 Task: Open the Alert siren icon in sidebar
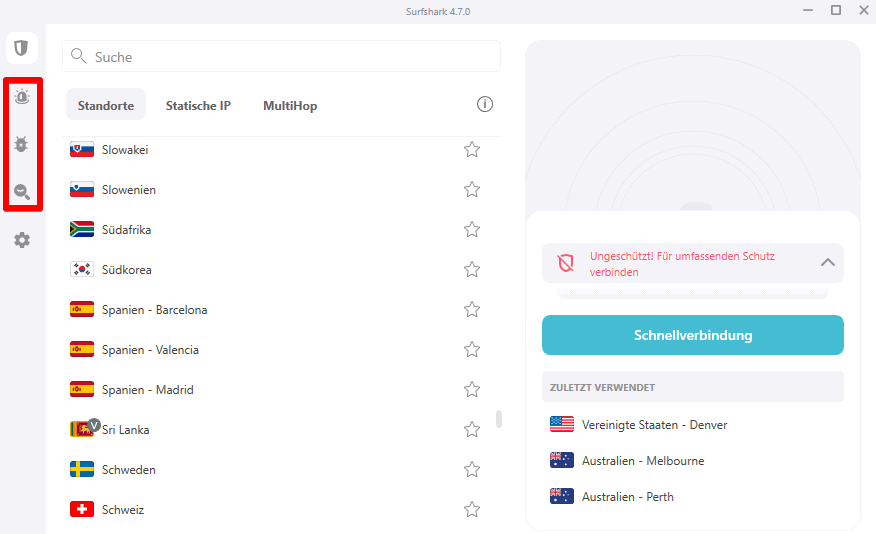point(22,97)
